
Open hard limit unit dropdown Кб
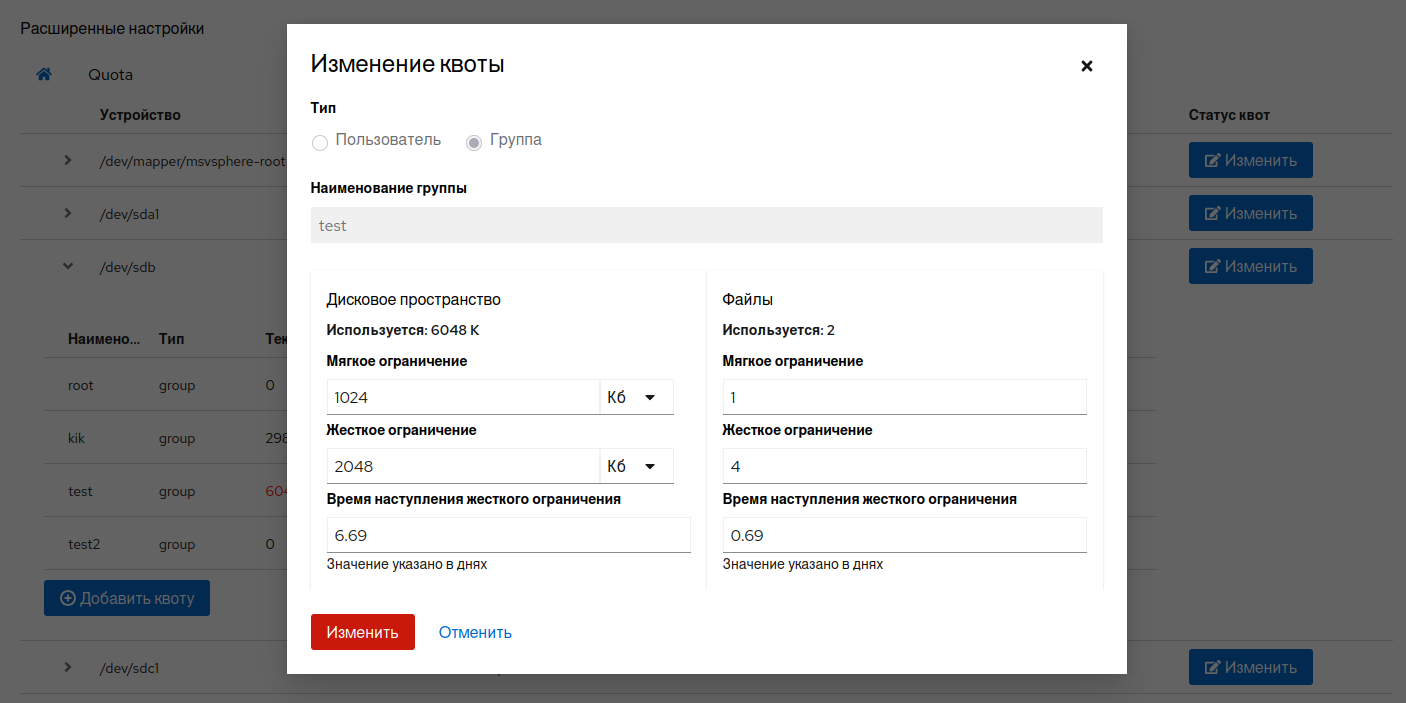click(x=636, y=466)
